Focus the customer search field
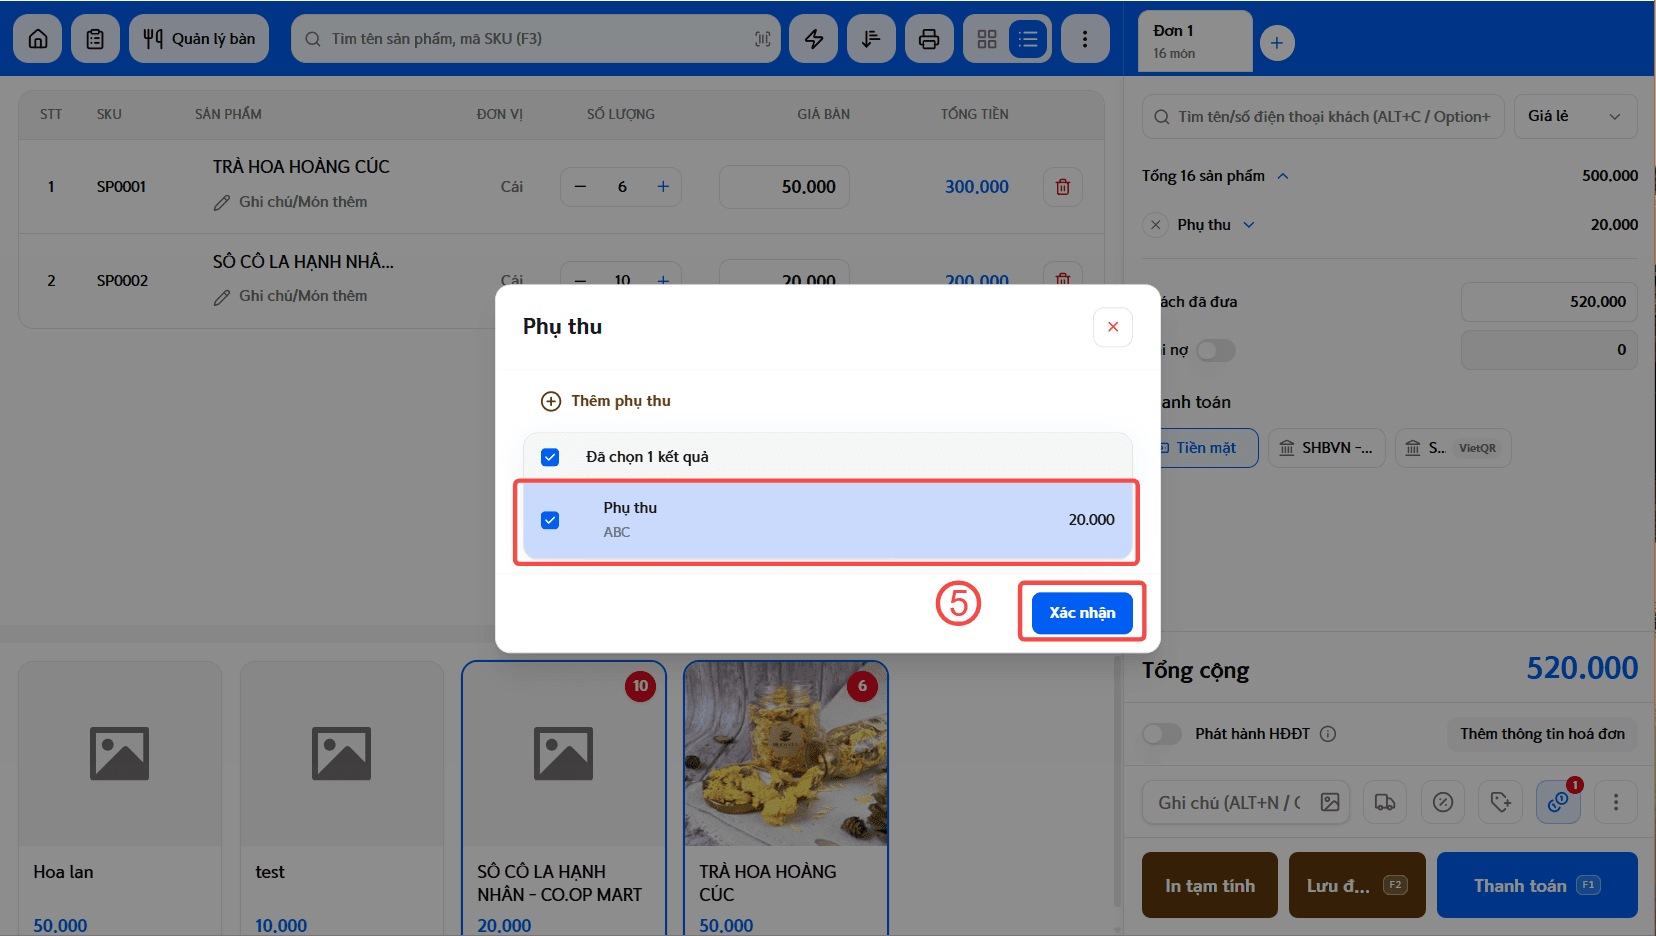This screenshot has height=936, width=1656. [1323, 116]
